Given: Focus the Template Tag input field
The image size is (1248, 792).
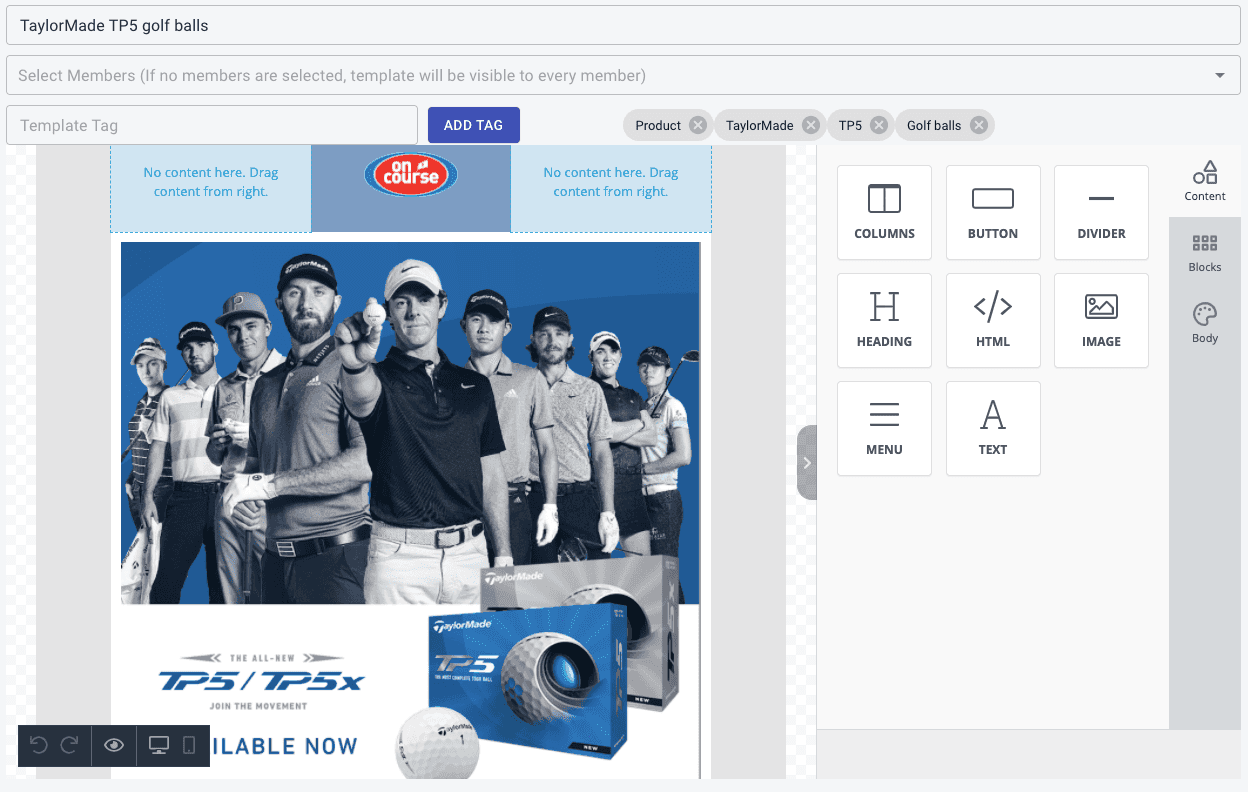Looking at the screenshot, I should [212, 125].
